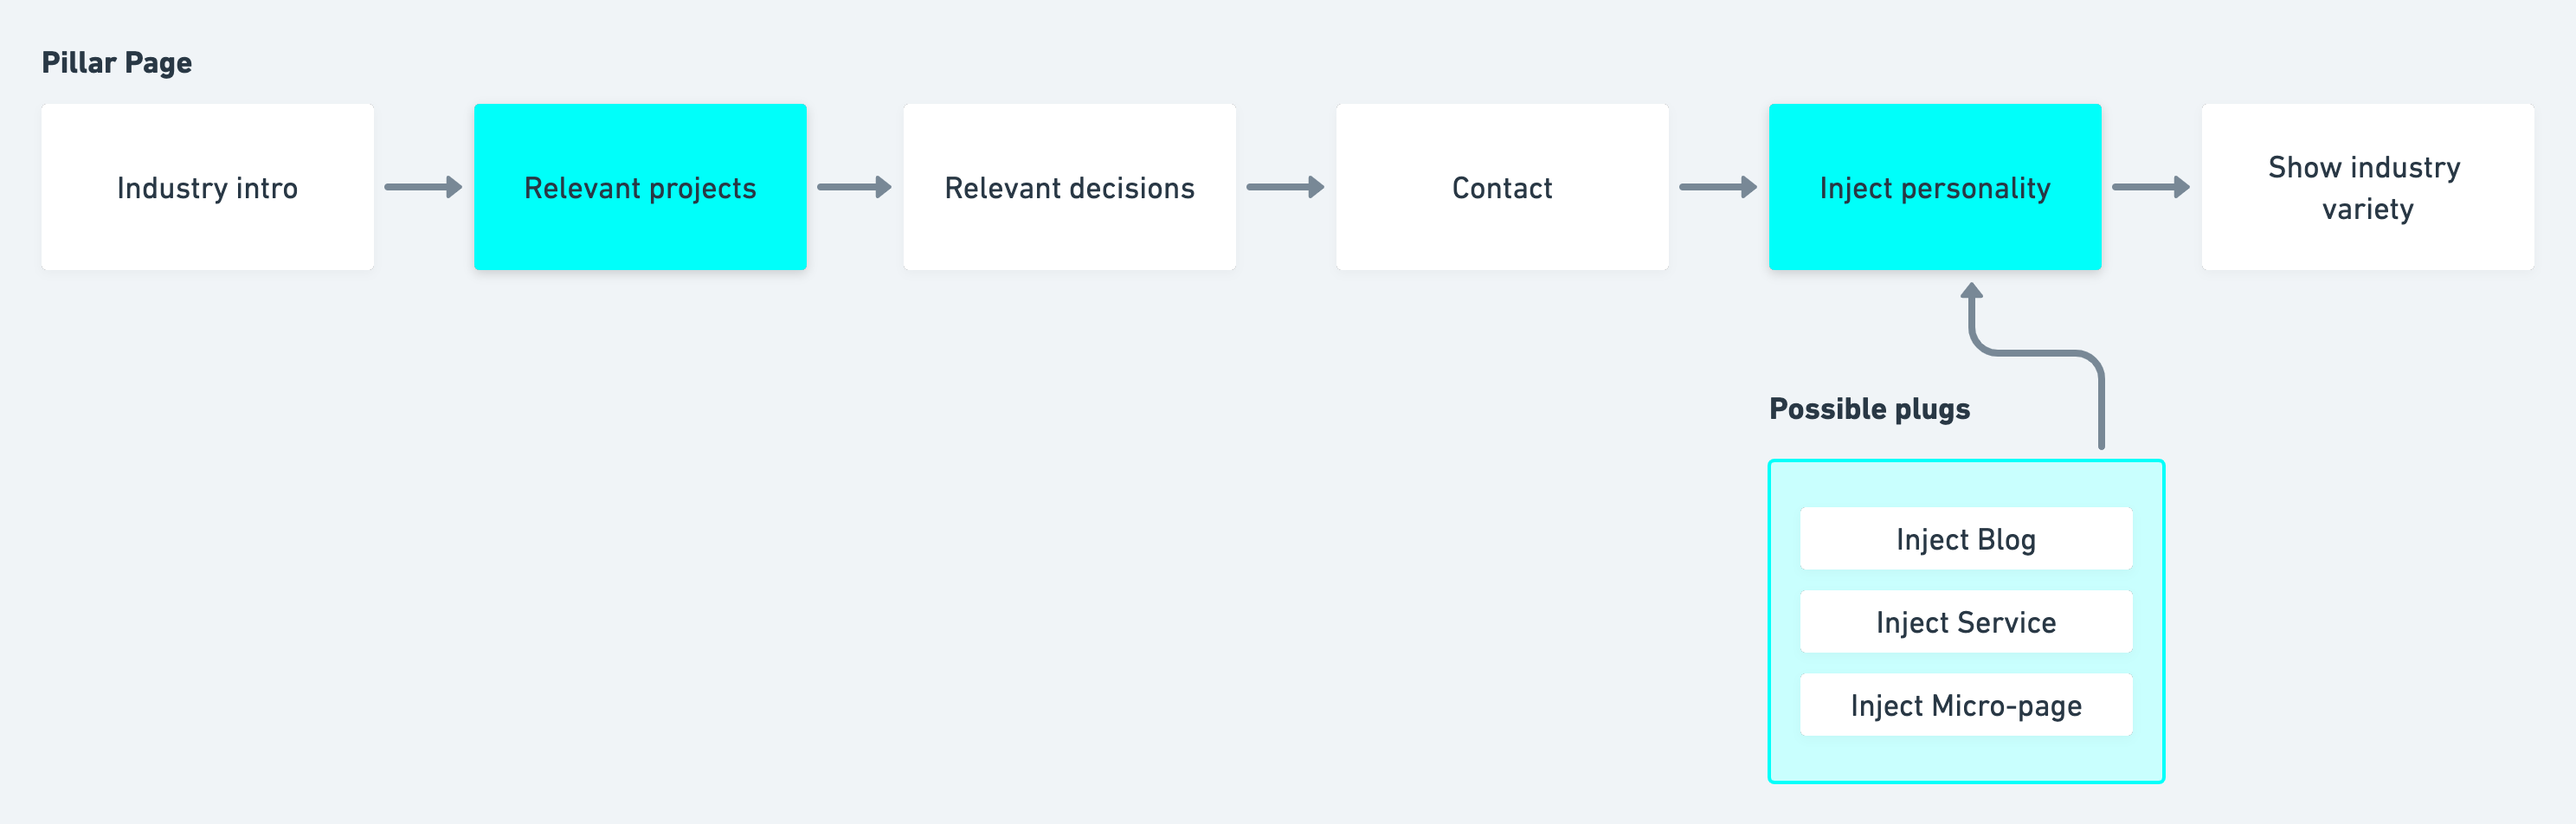Image resolution: width=2576 pixels, height=824 pixels.
Task: Select the Inject Service plug
Action: pyautogui.click(x=1966, y=622)
